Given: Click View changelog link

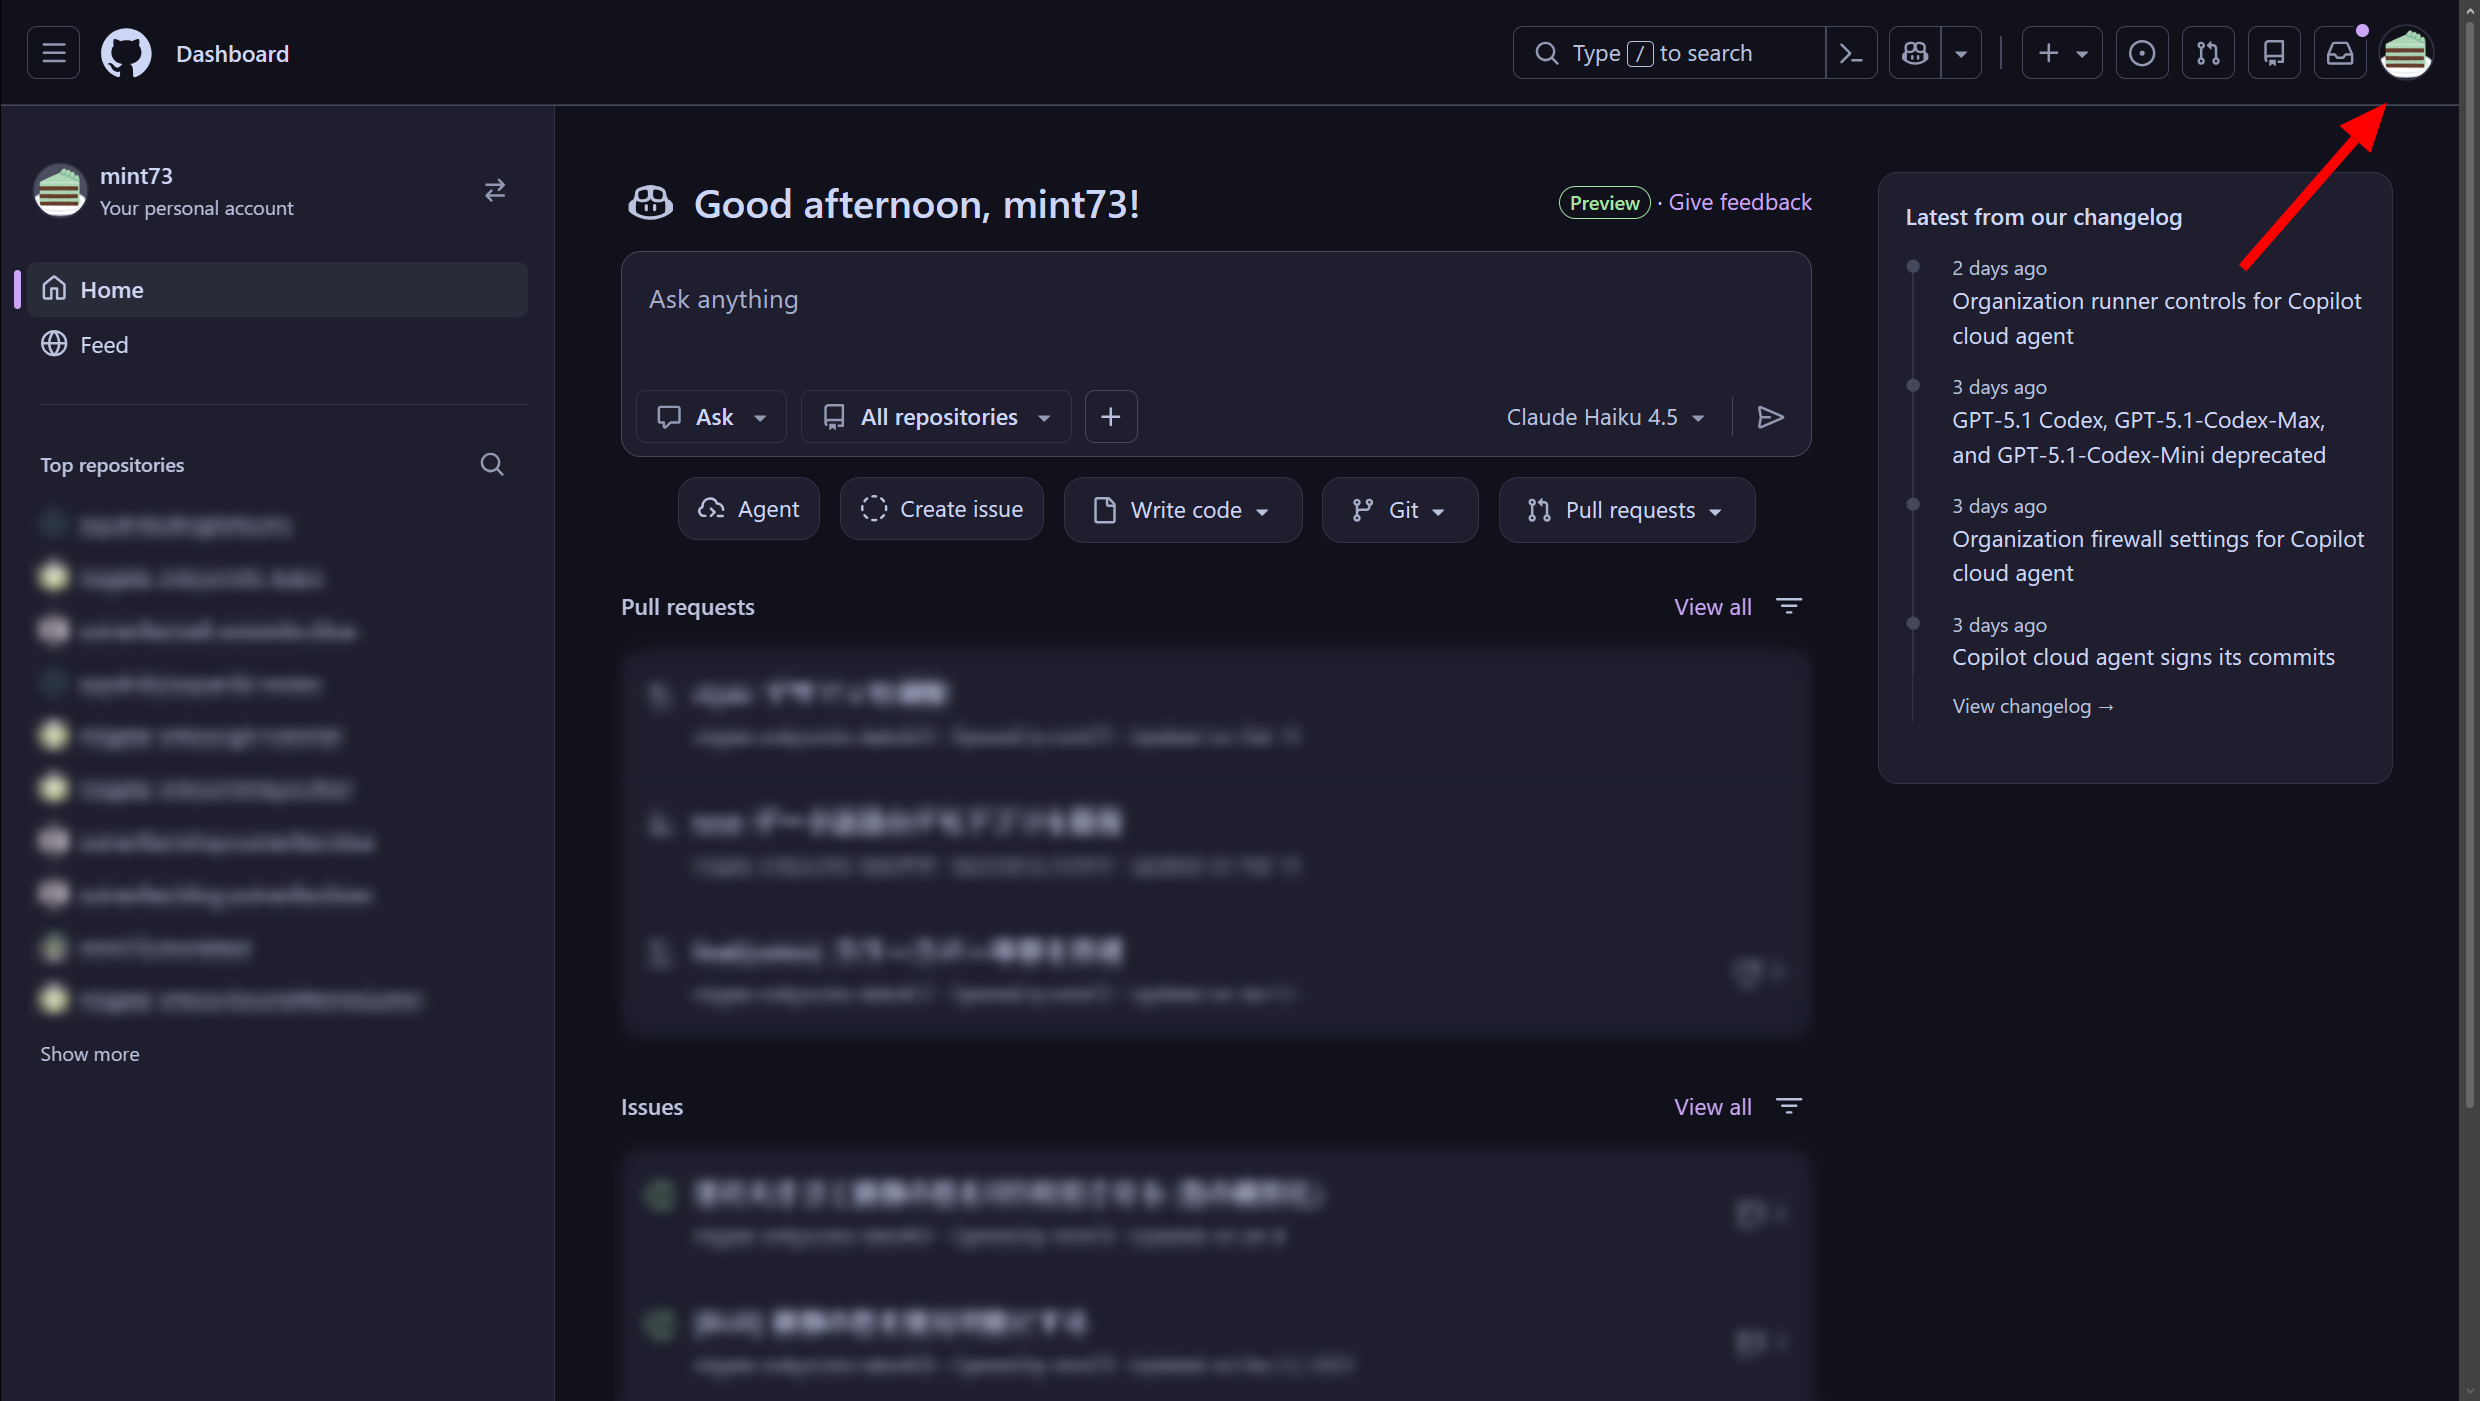Looking at the screenshot, I should [x=2033, y=706].
